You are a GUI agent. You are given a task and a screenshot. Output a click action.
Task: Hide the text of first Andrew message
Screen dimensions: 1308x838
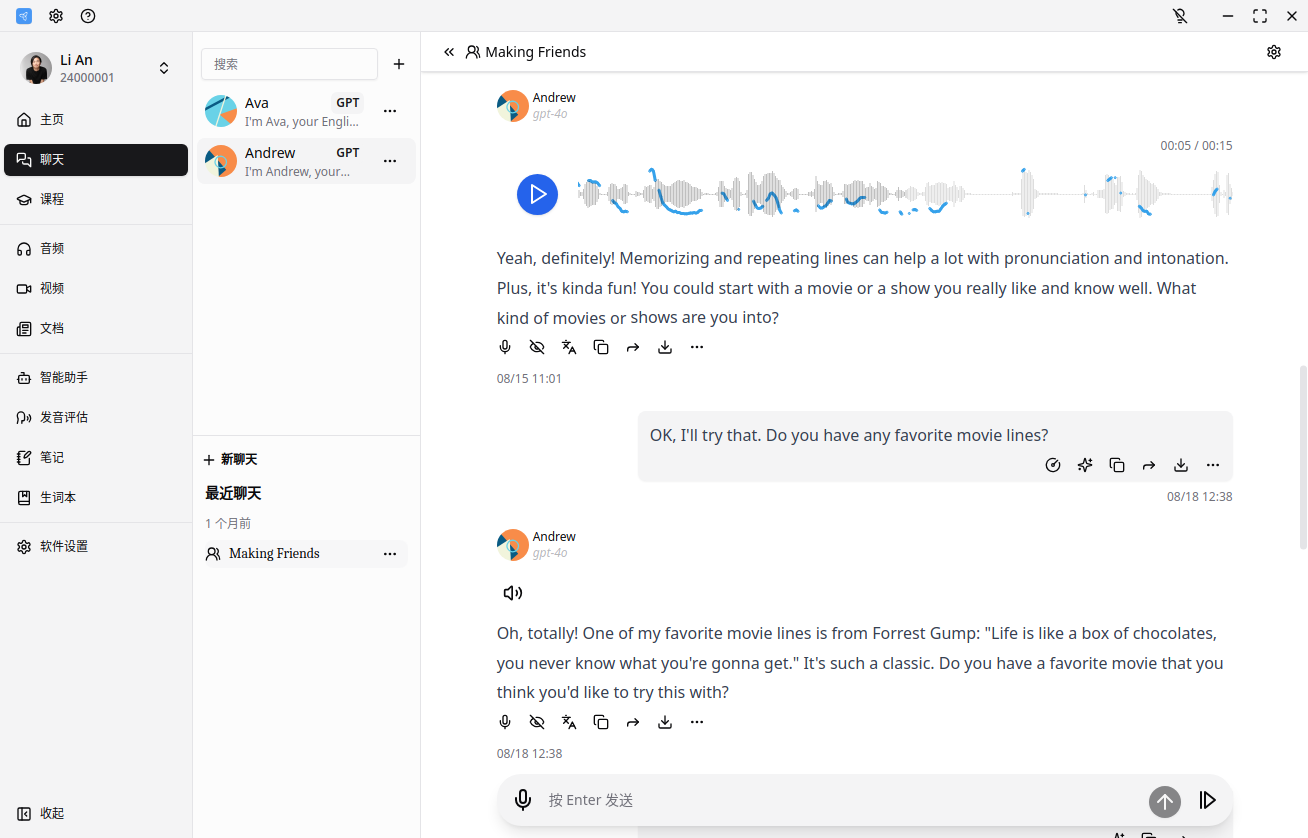(537, 347)
